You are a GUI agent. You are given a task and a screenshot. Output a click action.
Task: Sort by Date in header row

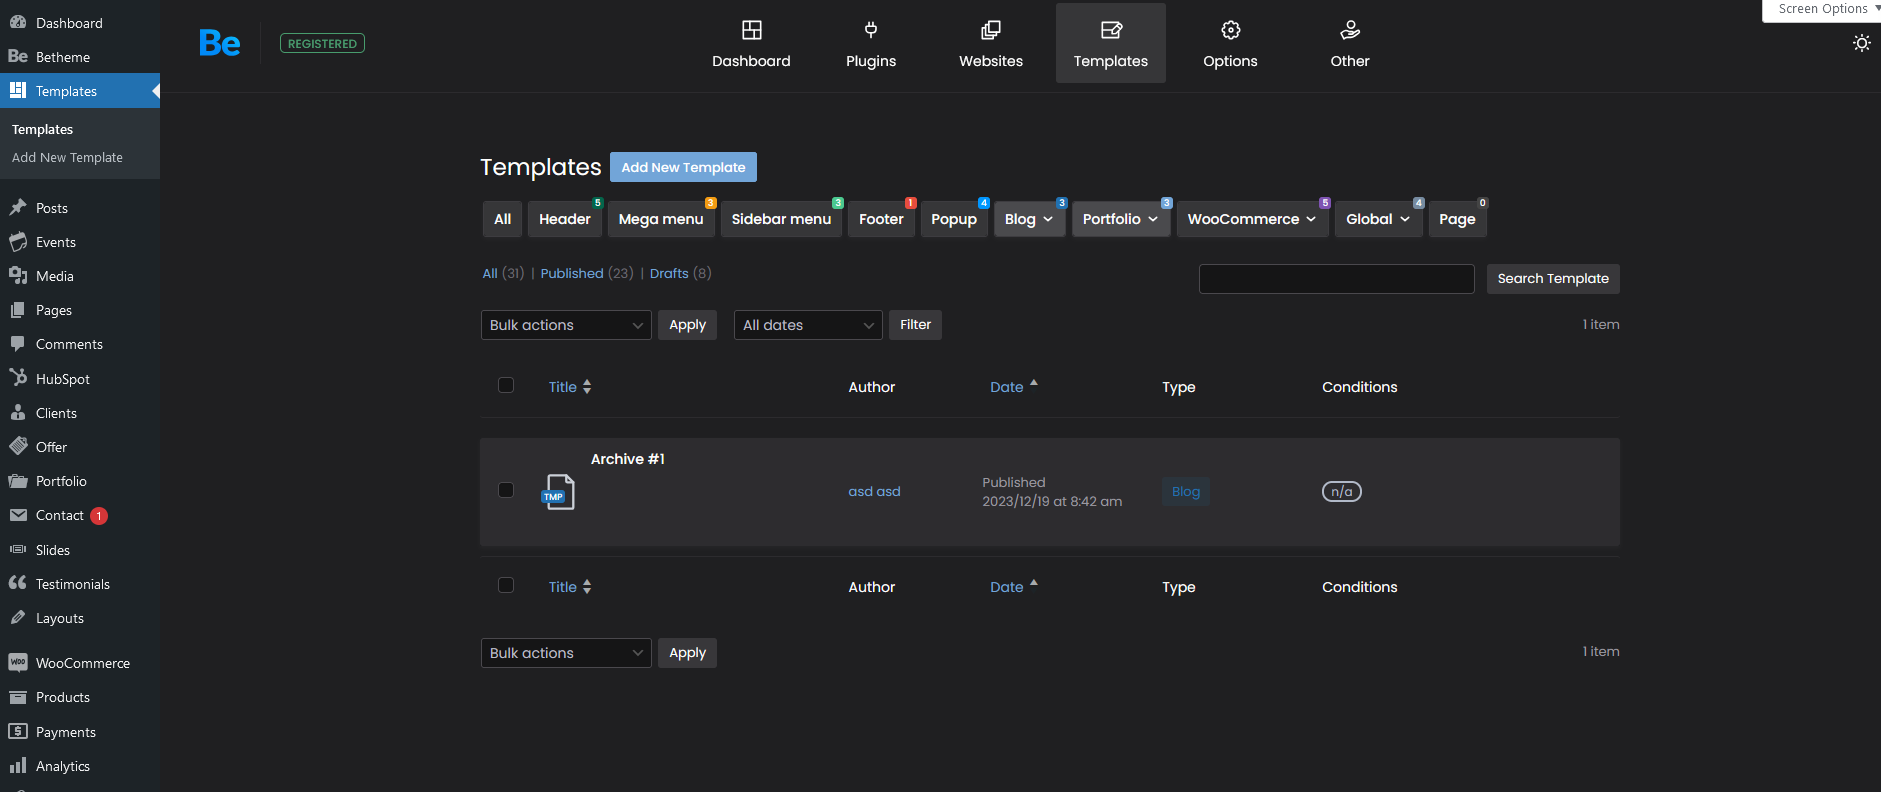pos(1014,387)
